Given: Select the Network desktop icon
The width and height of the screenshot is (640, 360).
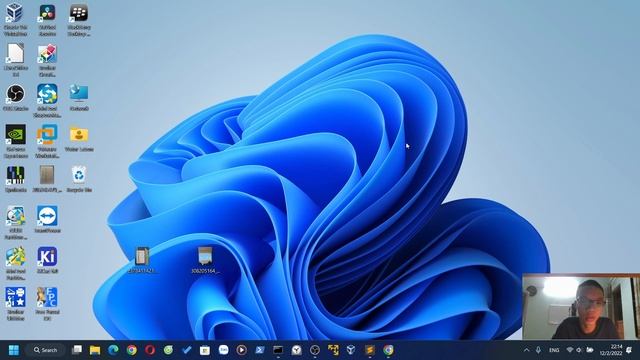Looking at the screenshot, I should click(x=79, y=97).
